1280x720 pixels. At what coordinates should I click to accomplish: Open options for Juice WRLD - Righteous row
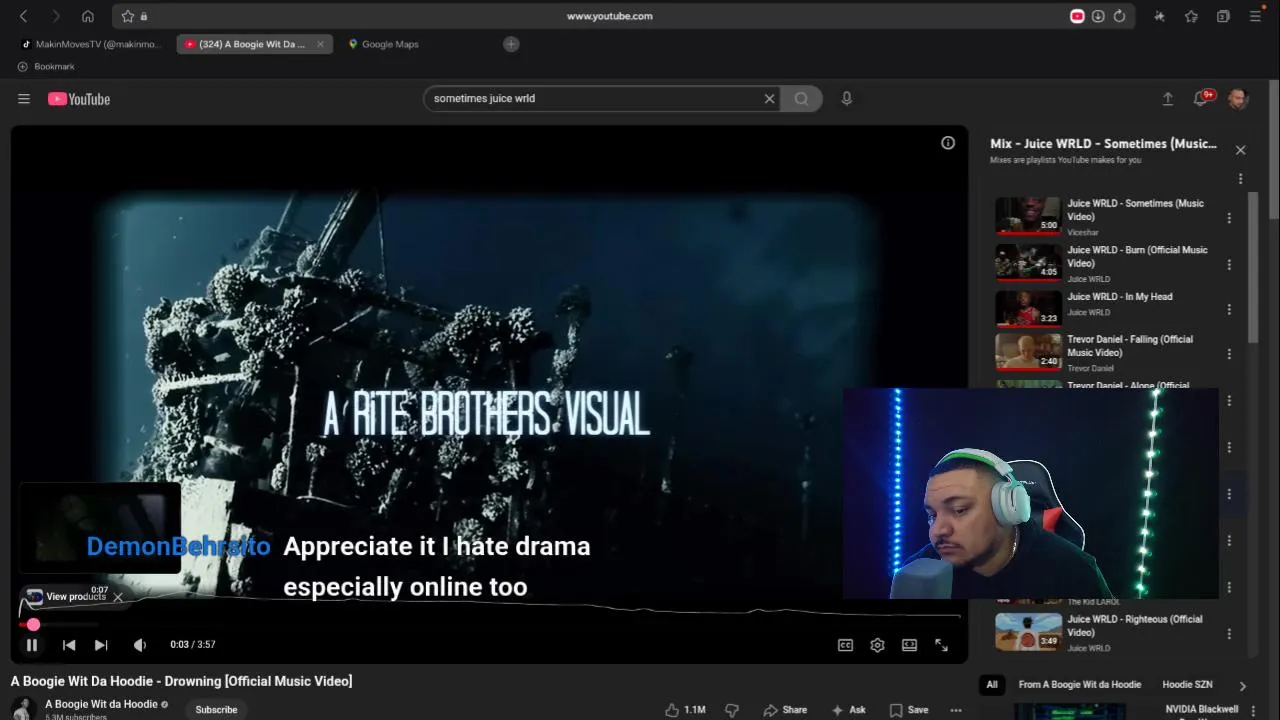pyautogui.click(x=1229, y=634)
